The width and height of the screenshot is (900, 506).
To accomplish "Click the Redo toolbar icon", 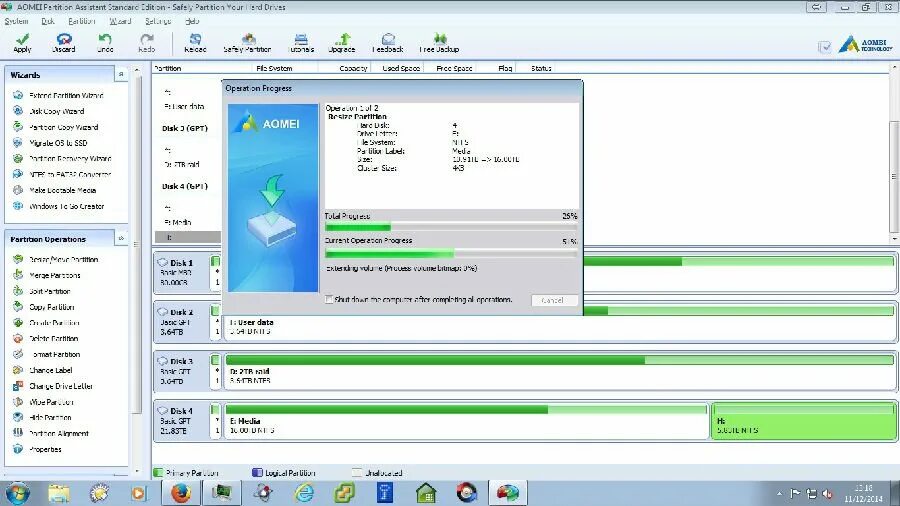I will pyautogui.click(x=147, y=43).
